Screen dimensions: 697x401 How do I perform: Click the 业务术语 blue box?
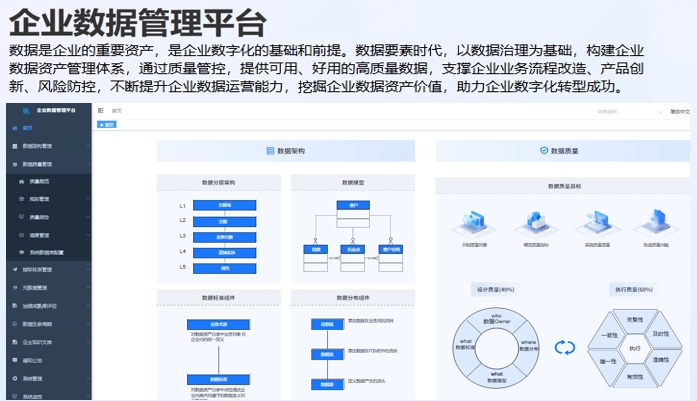point(218,325)
